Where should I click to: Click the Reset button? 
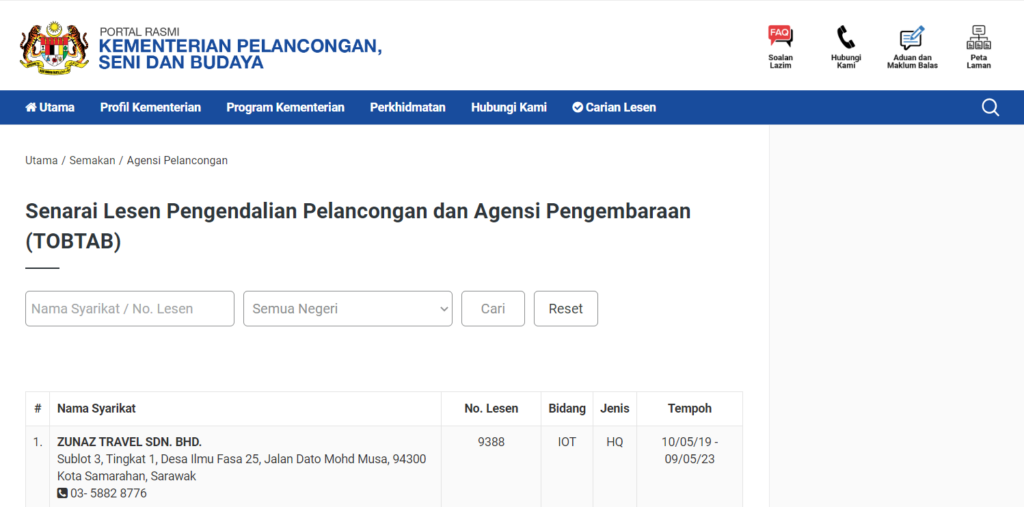point(566,308)
